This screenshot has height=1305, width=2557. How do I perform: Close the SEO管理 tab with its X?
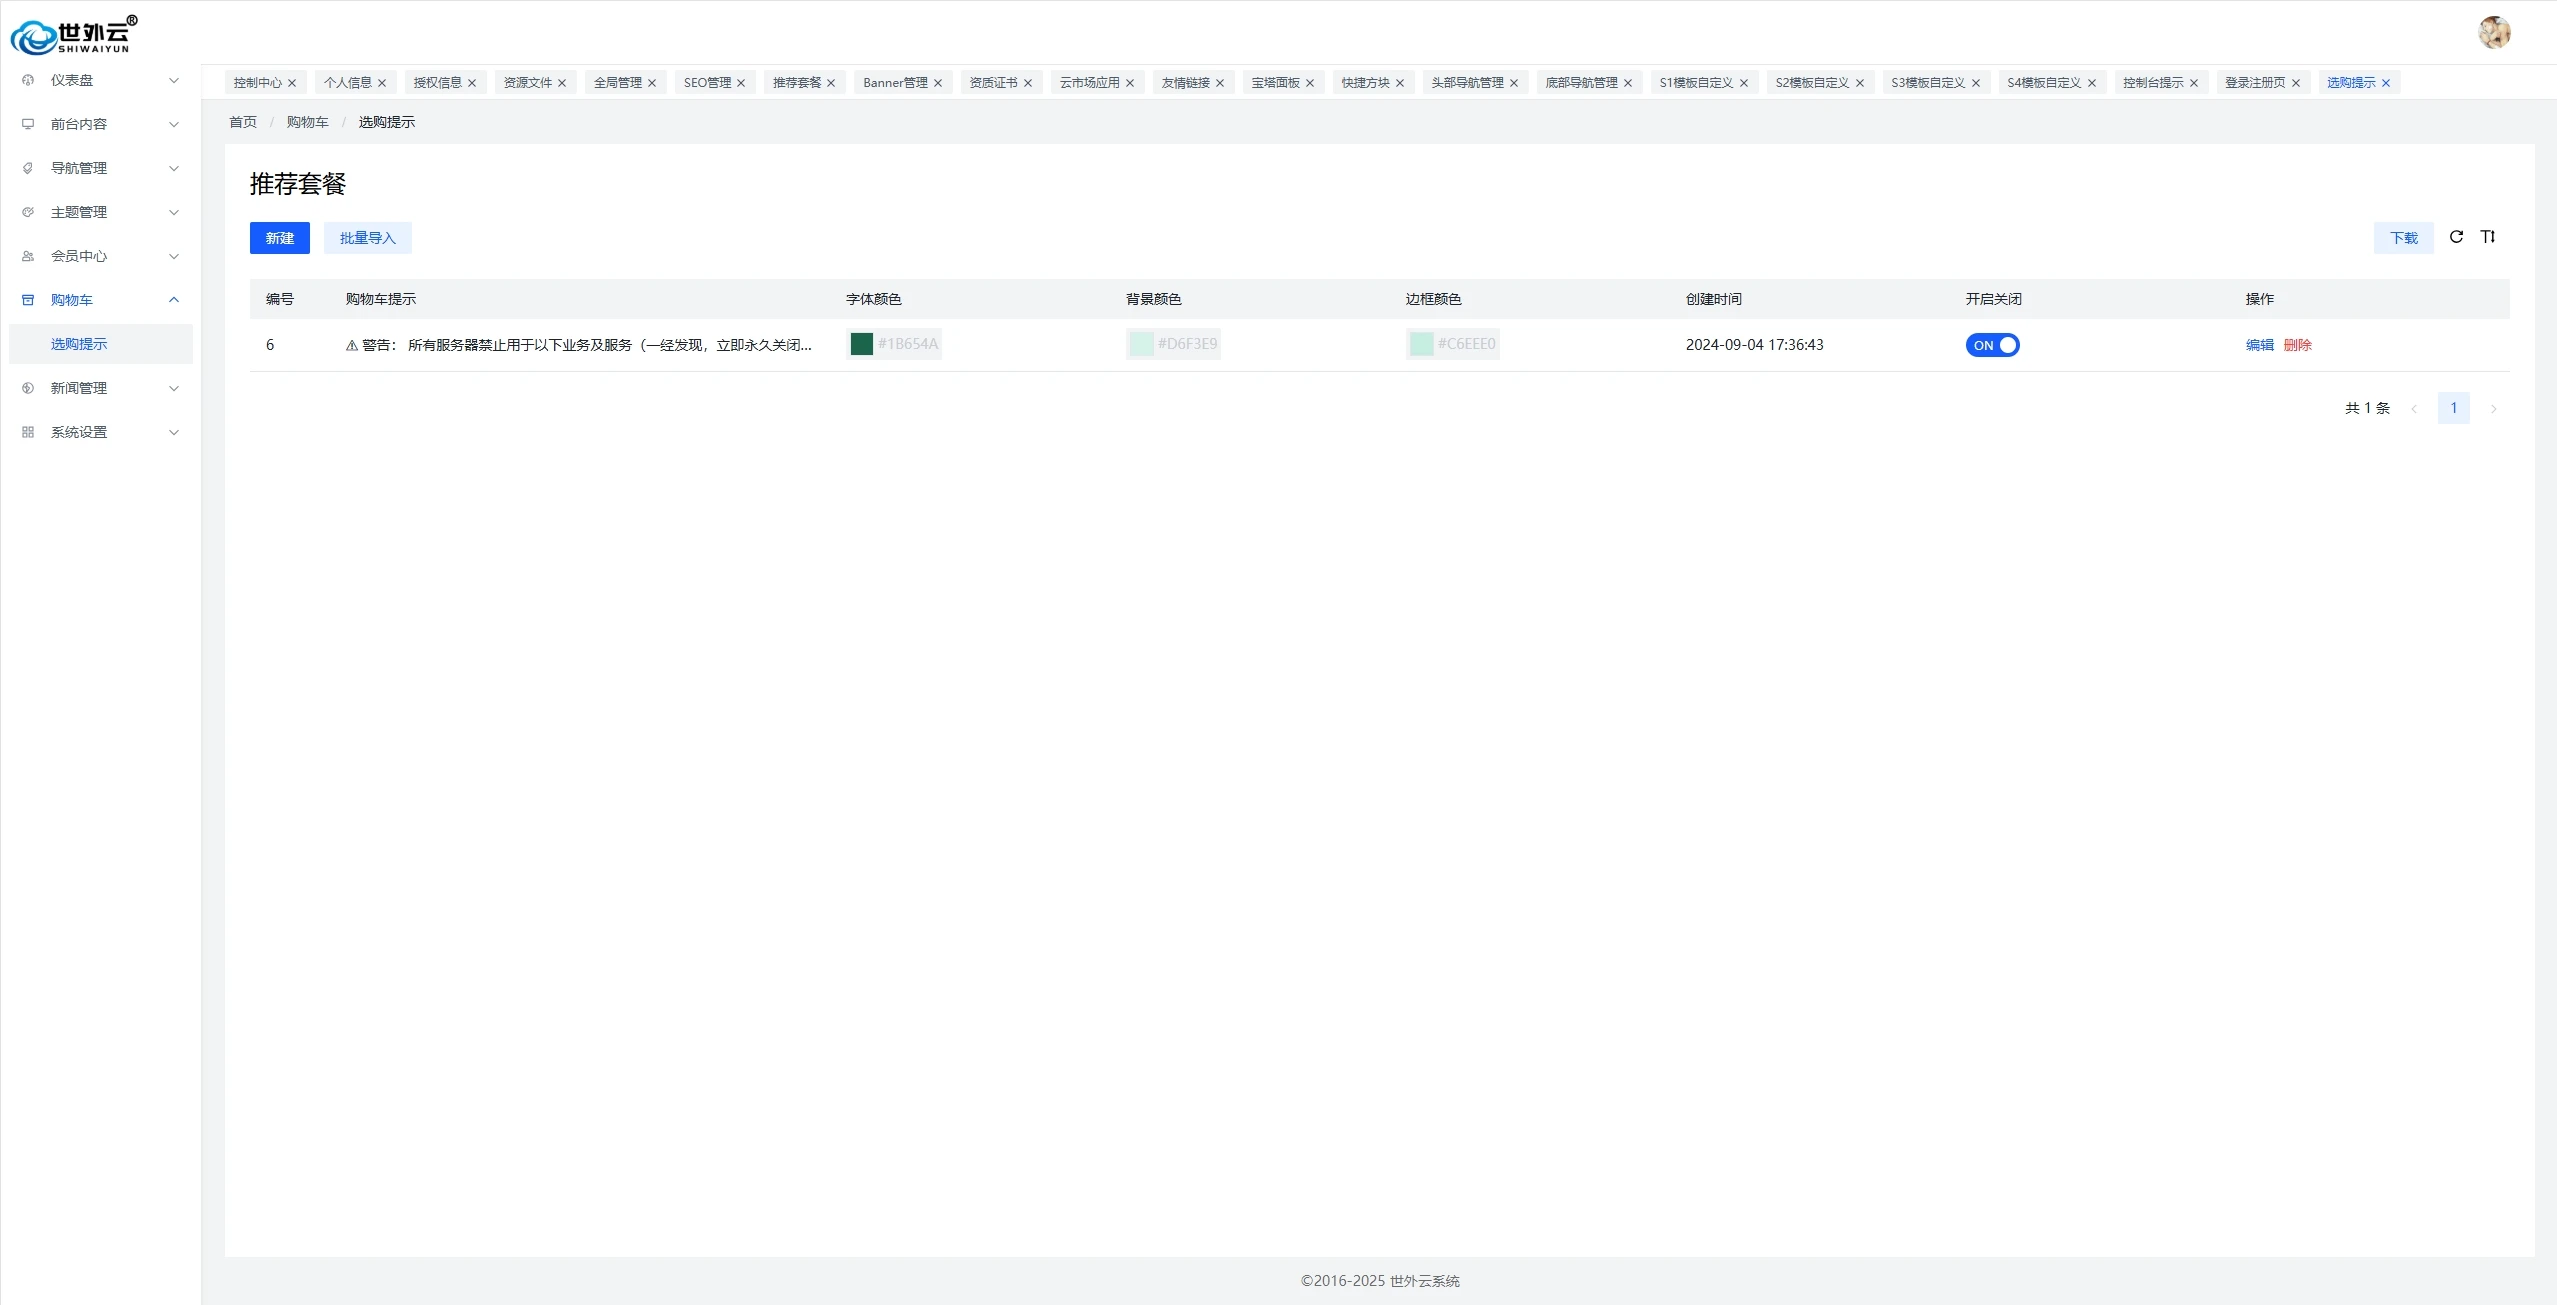click(x=741, y=83)
